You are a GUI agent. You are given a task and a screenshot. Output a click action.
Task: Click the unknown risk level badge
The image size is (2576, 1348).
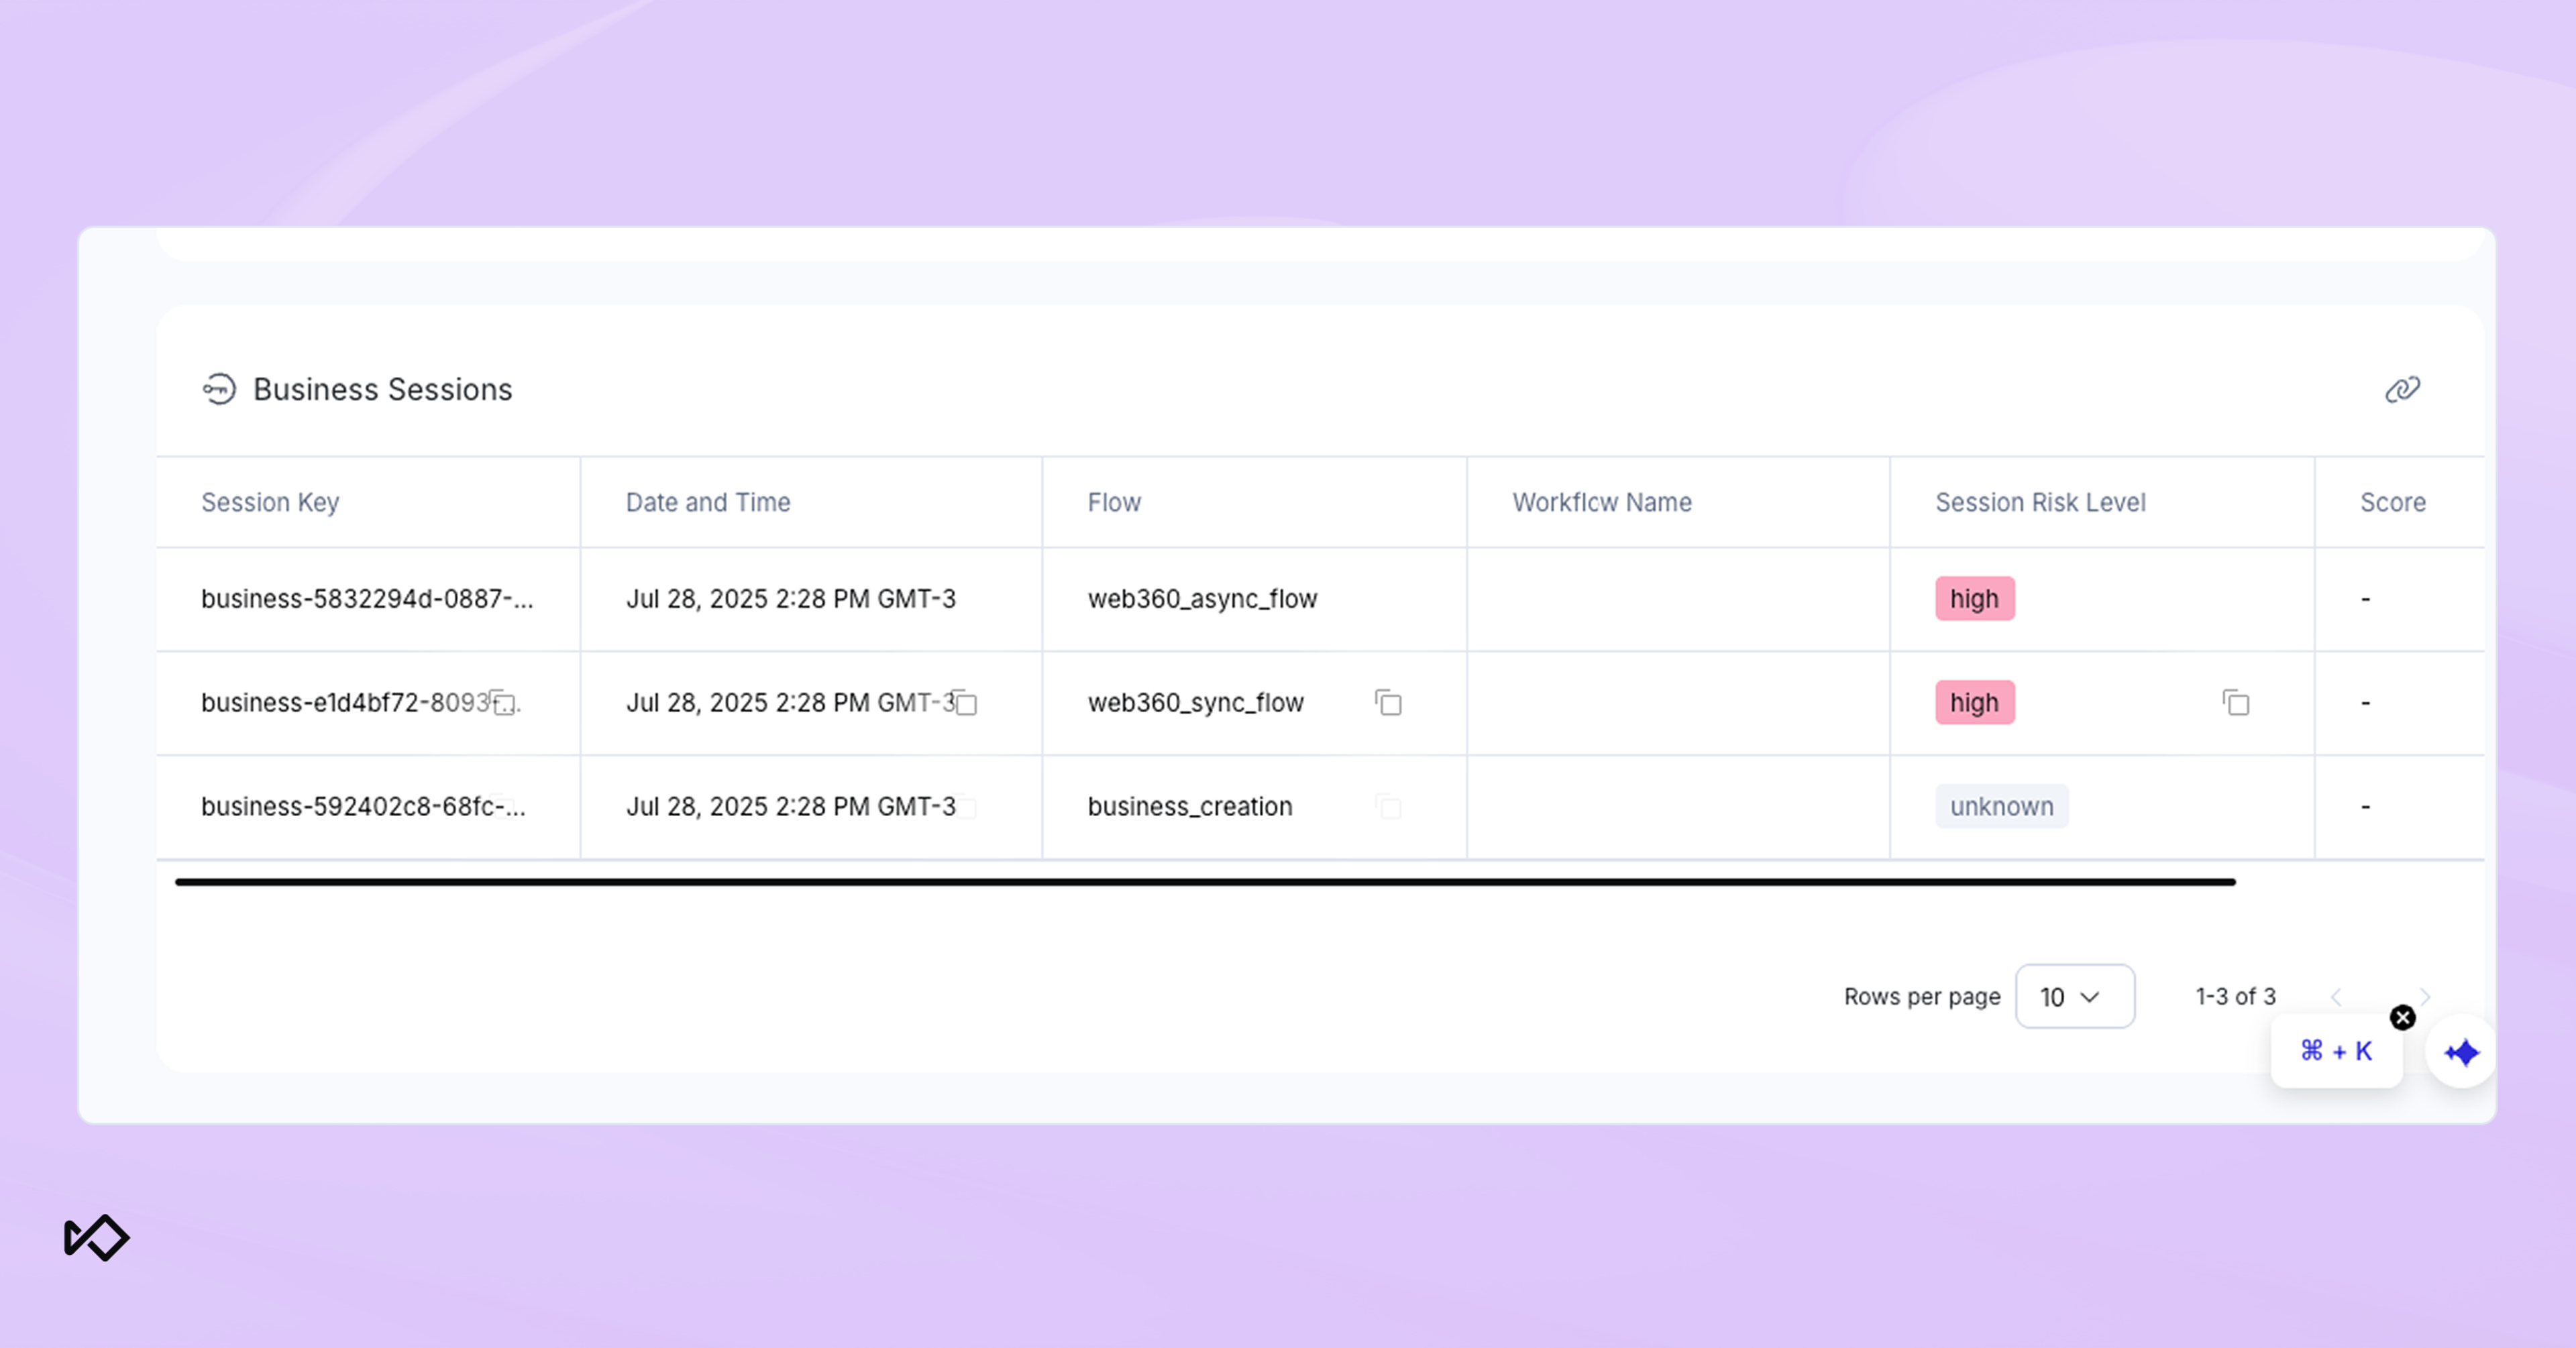(x=2001, y=807)
